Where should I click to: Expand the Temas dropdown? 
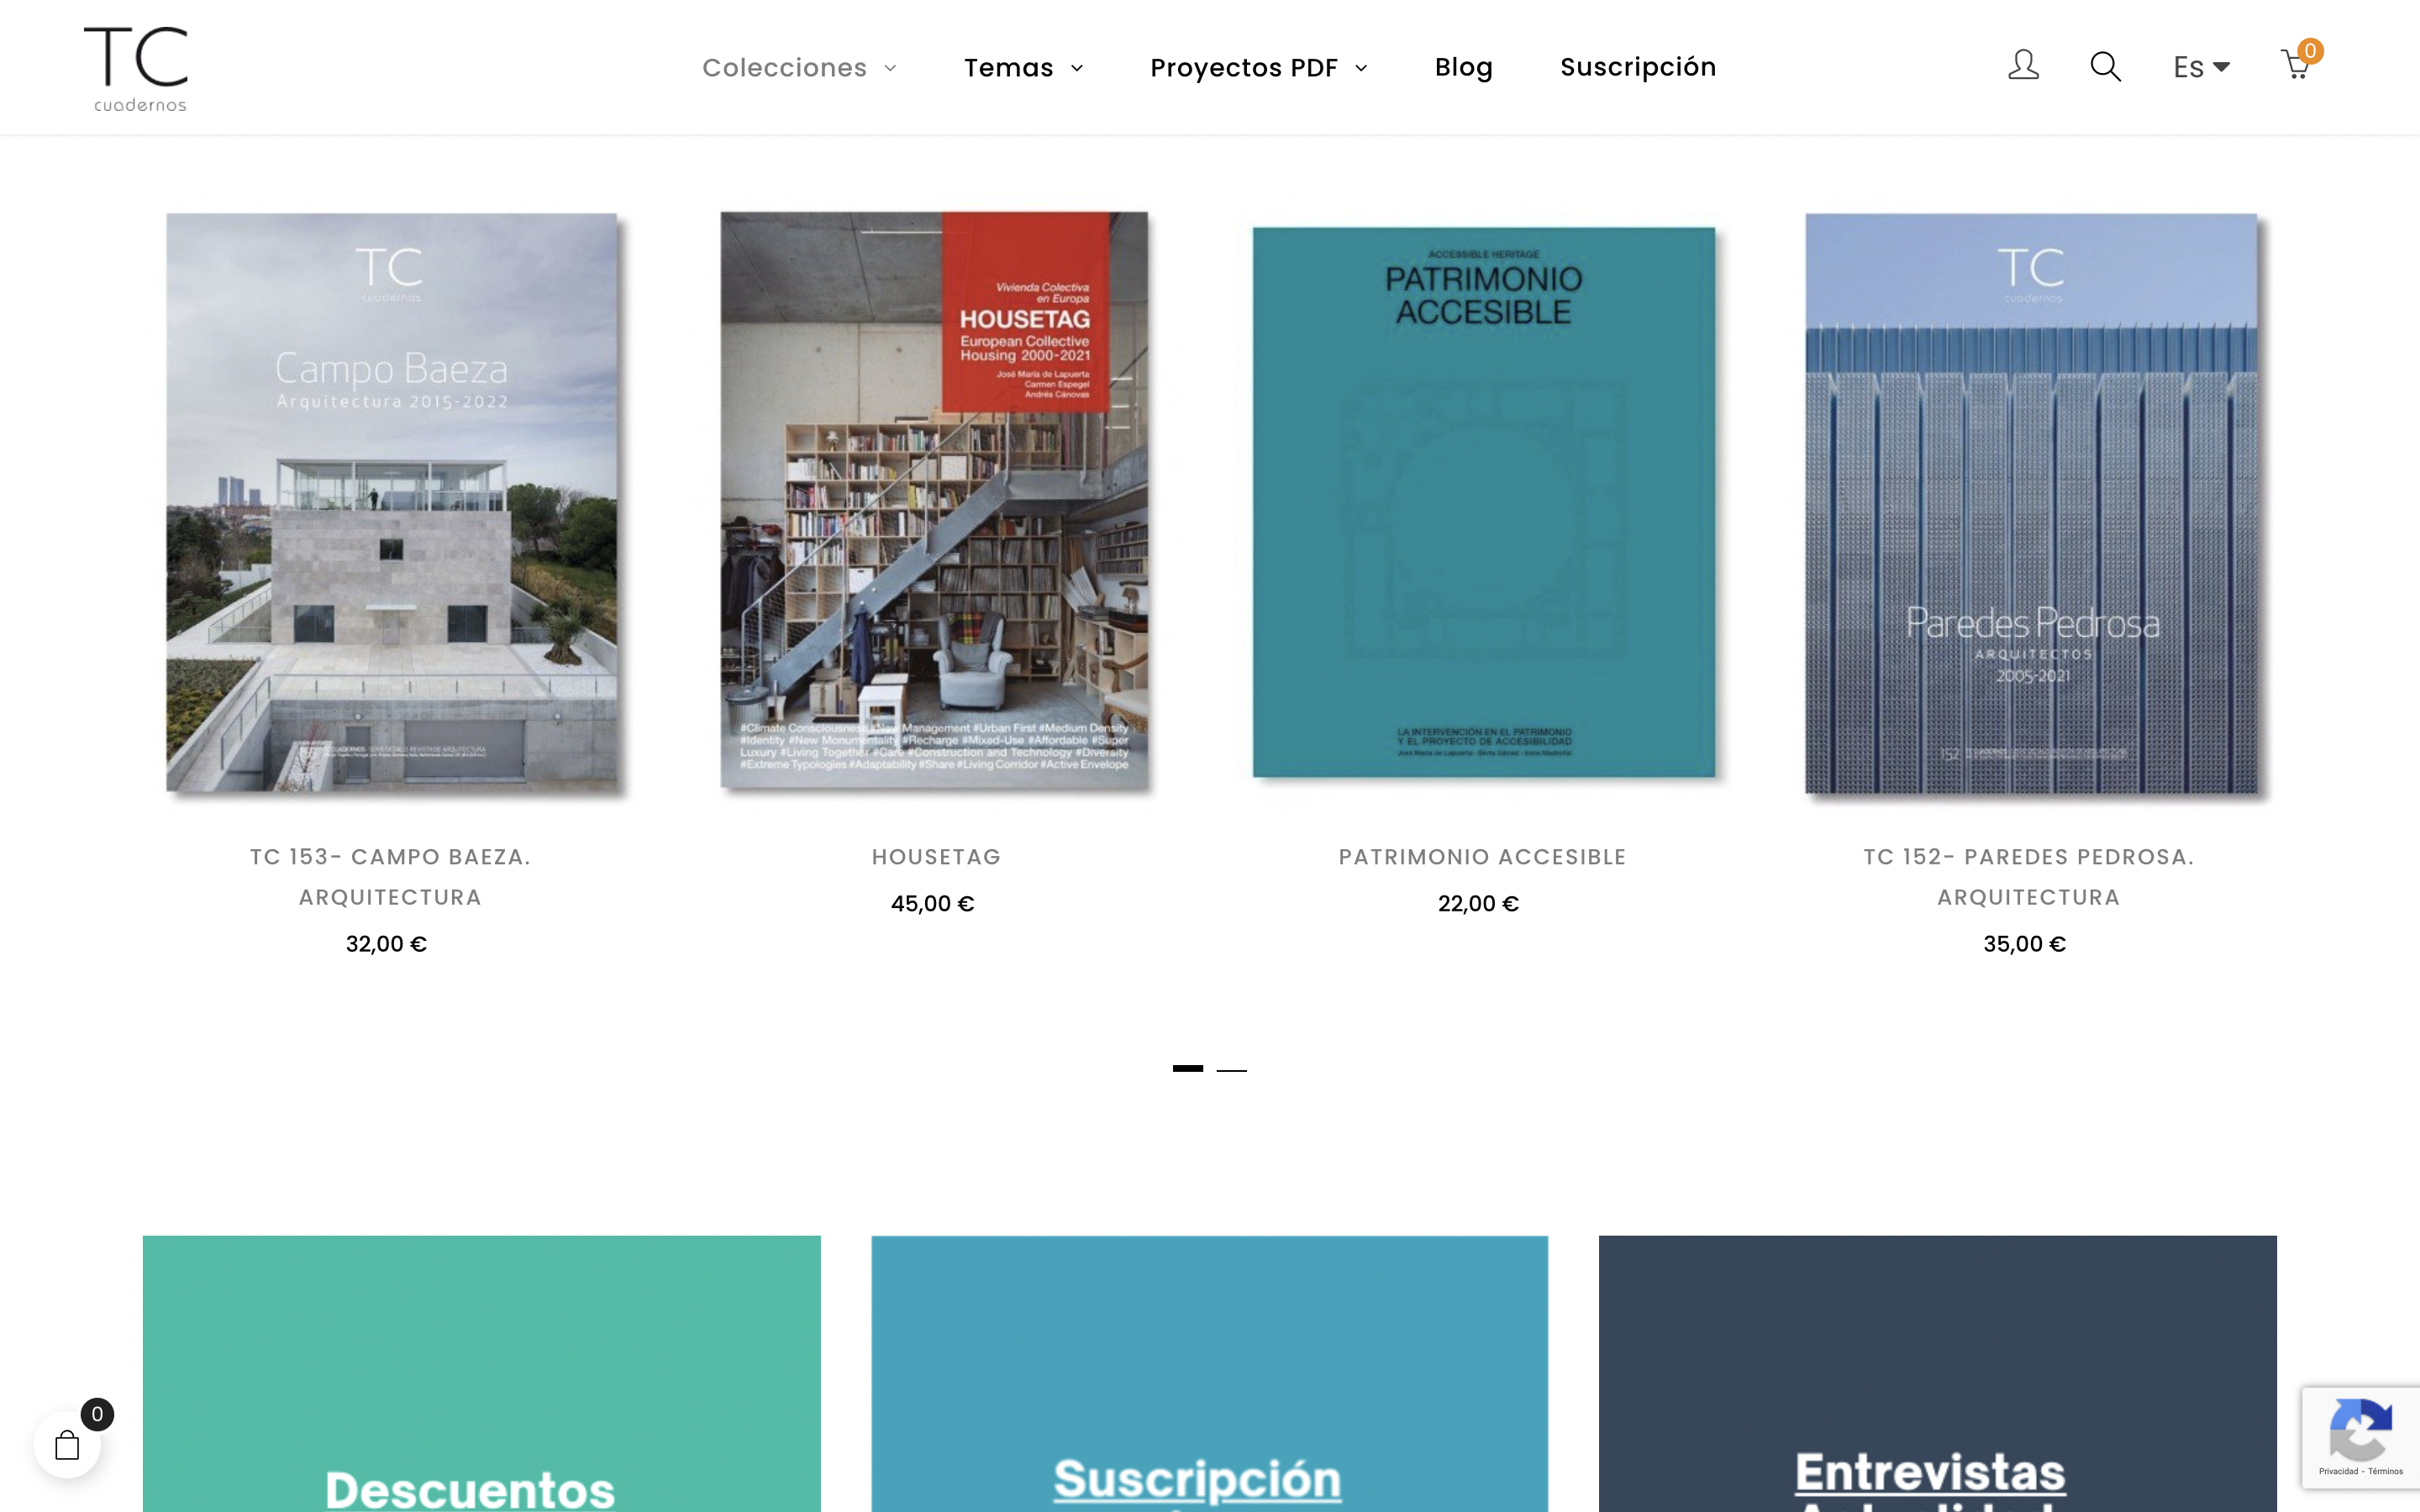1023,67
